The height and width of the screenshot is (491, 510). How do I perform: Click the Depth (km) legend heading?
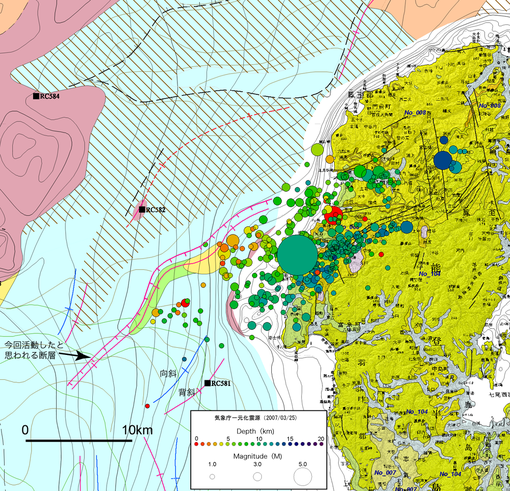(x=255, y=431)
